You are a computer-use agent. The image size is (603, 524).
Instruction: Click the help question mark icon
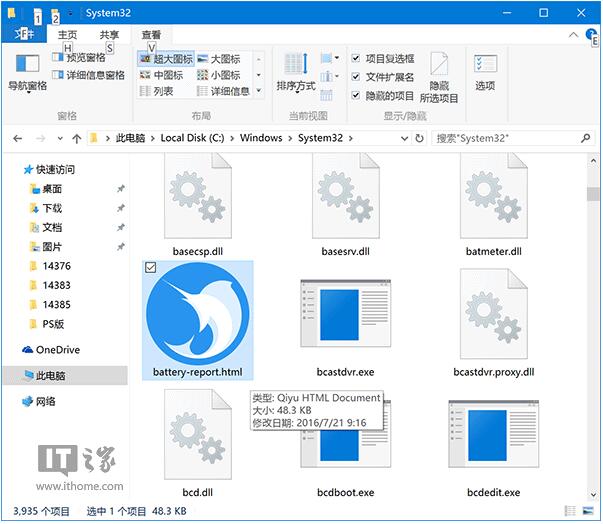tap(588, 35)
